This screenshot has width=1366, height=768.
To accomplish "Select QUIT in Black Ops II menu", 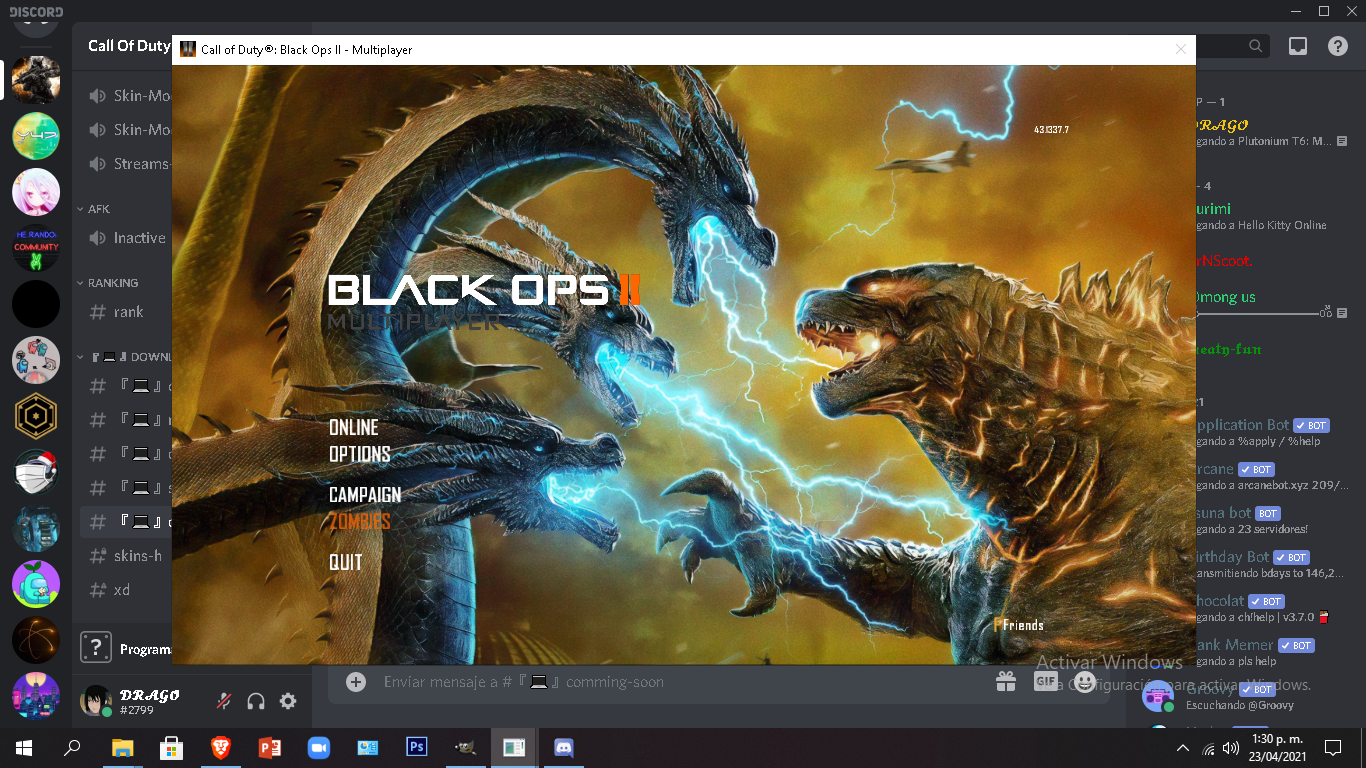I will [x=346, y=562].
